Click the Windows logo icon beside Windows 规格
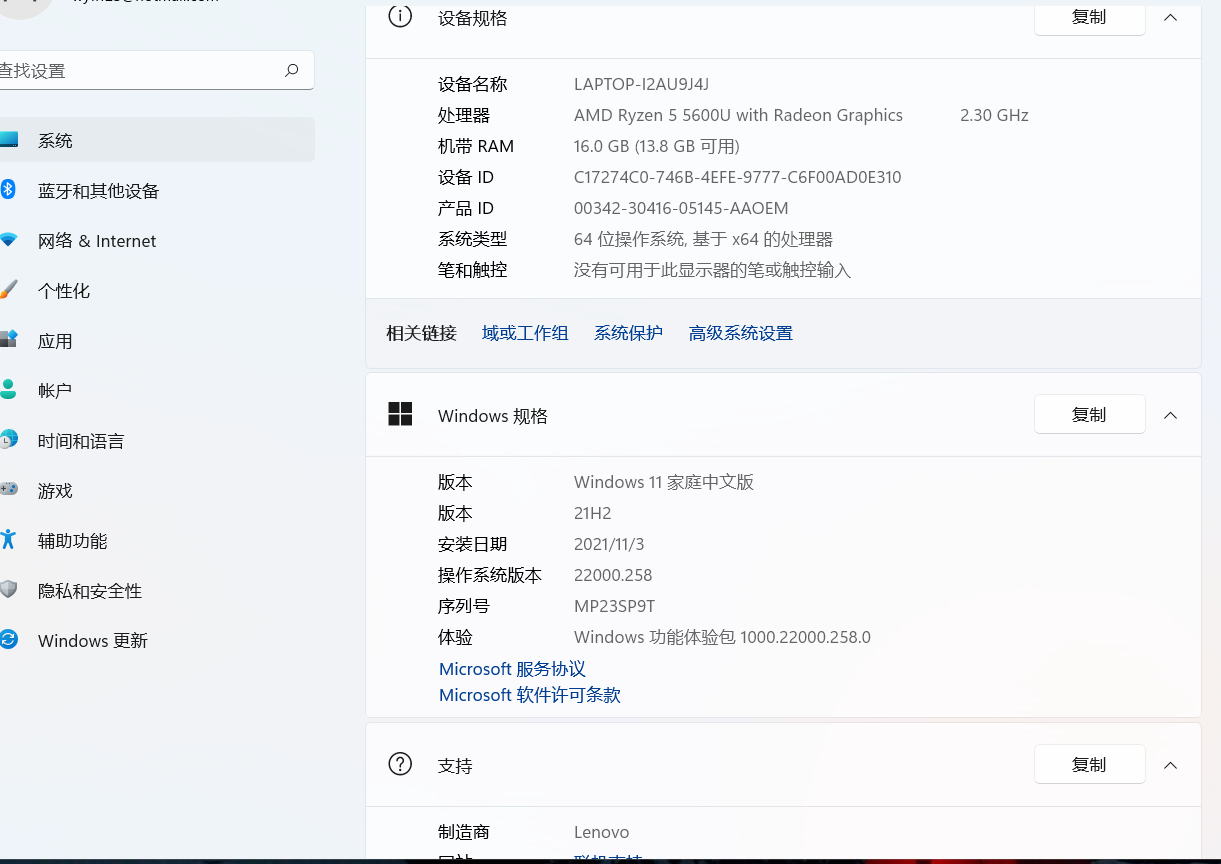Image resolution: width=1221 pixels, height=864 pixels. tap(400, 414)
